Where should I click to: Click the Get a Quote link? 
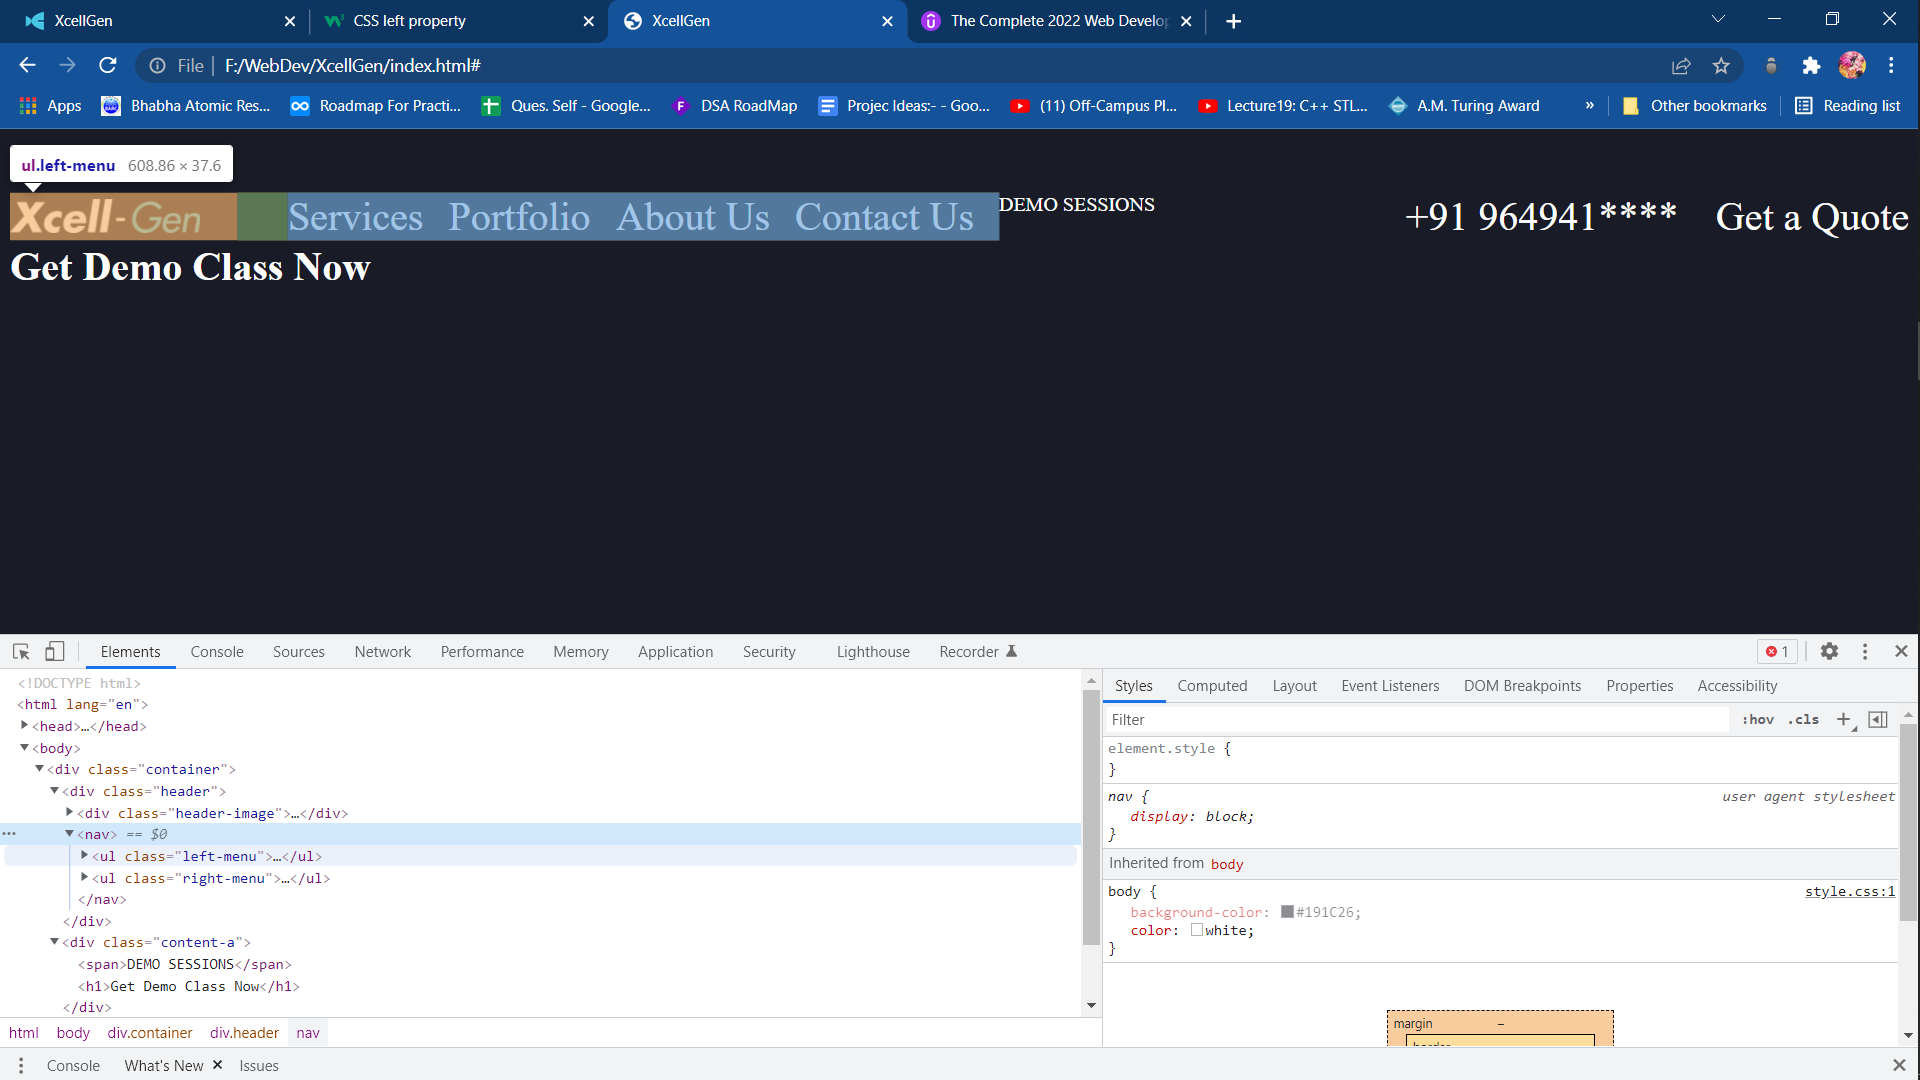point(1812,217)
